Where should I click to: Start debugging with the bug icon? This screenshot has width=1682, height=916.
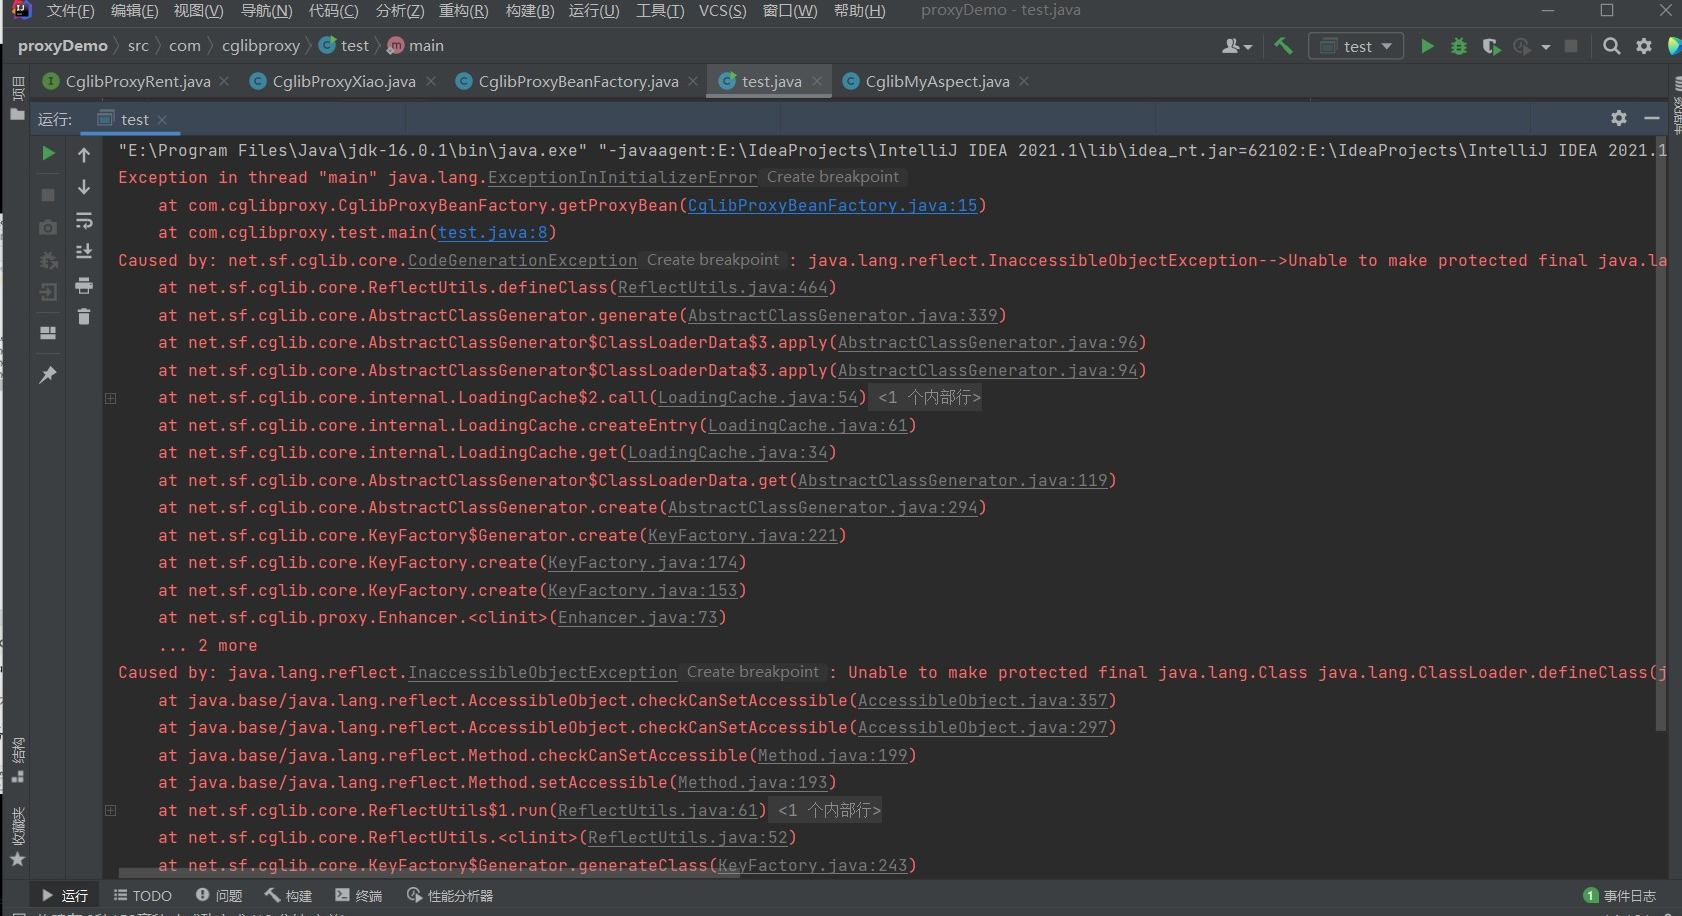click(1459, 46)
